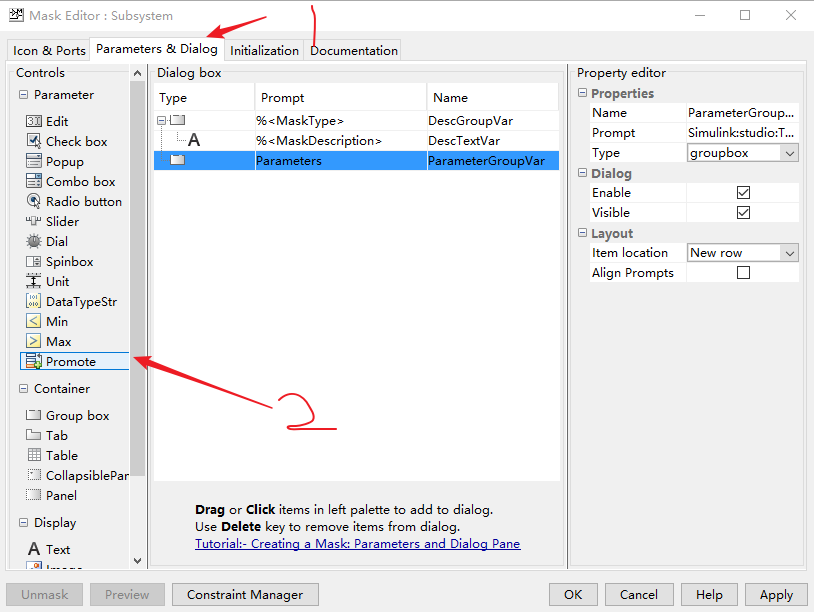
Task: Select the DescTextVar name cell
Action: point(493,141)
